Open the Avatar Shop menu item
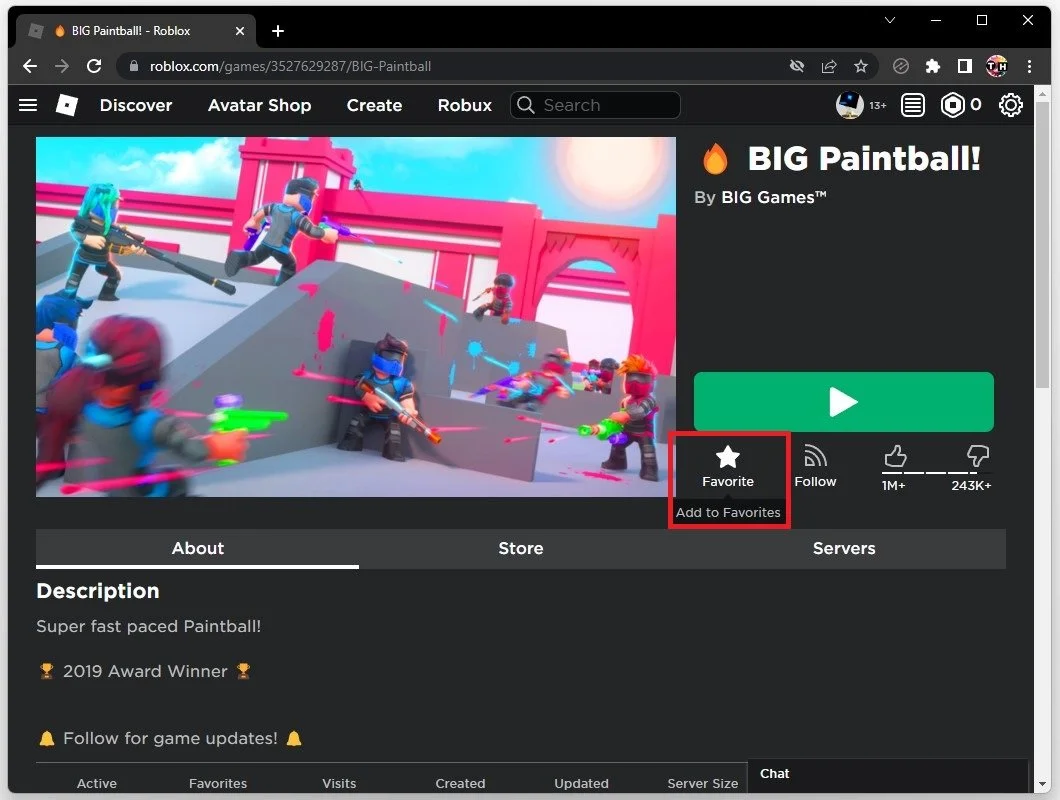This screenshot has width=1060, height=800. tap(260, 105)
